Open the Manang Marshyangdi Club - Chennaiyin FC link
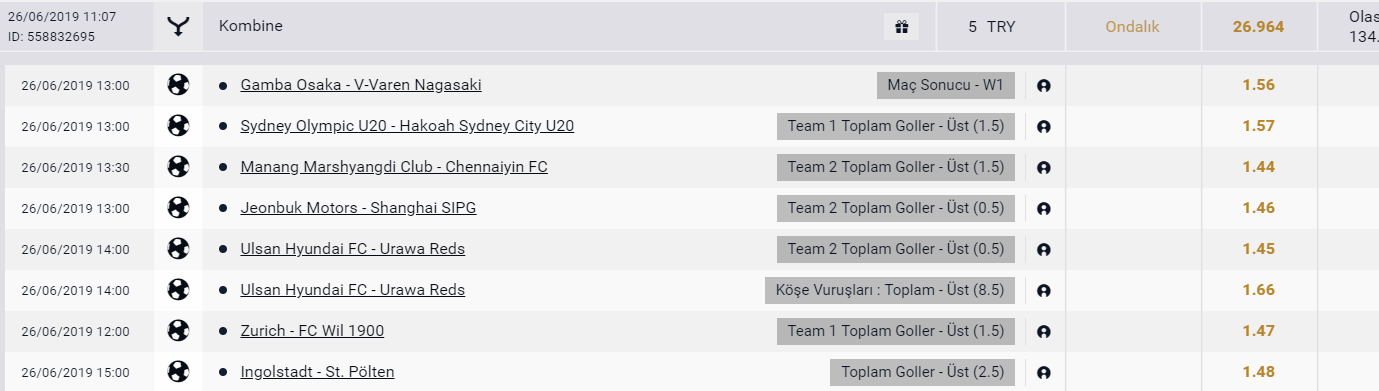 coord(394,167)
